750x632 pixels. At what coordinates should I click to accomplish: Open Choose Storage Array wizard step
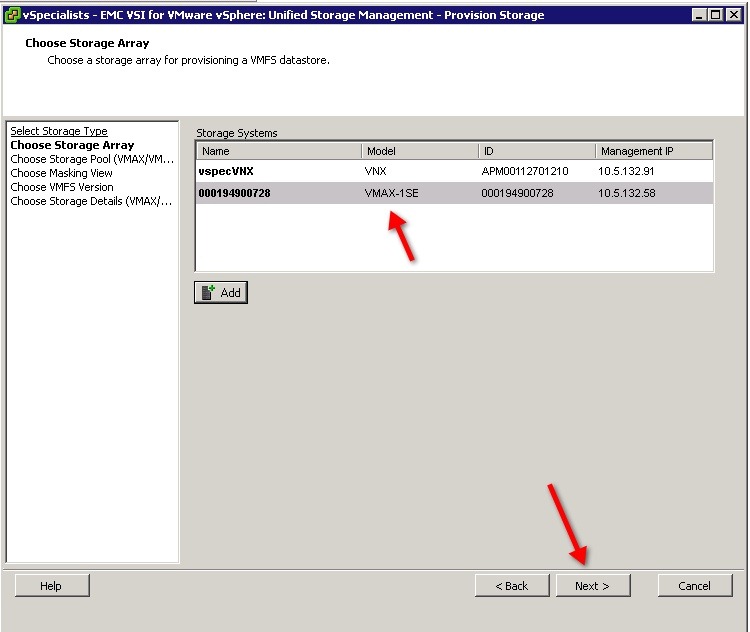tap(72, 145)
